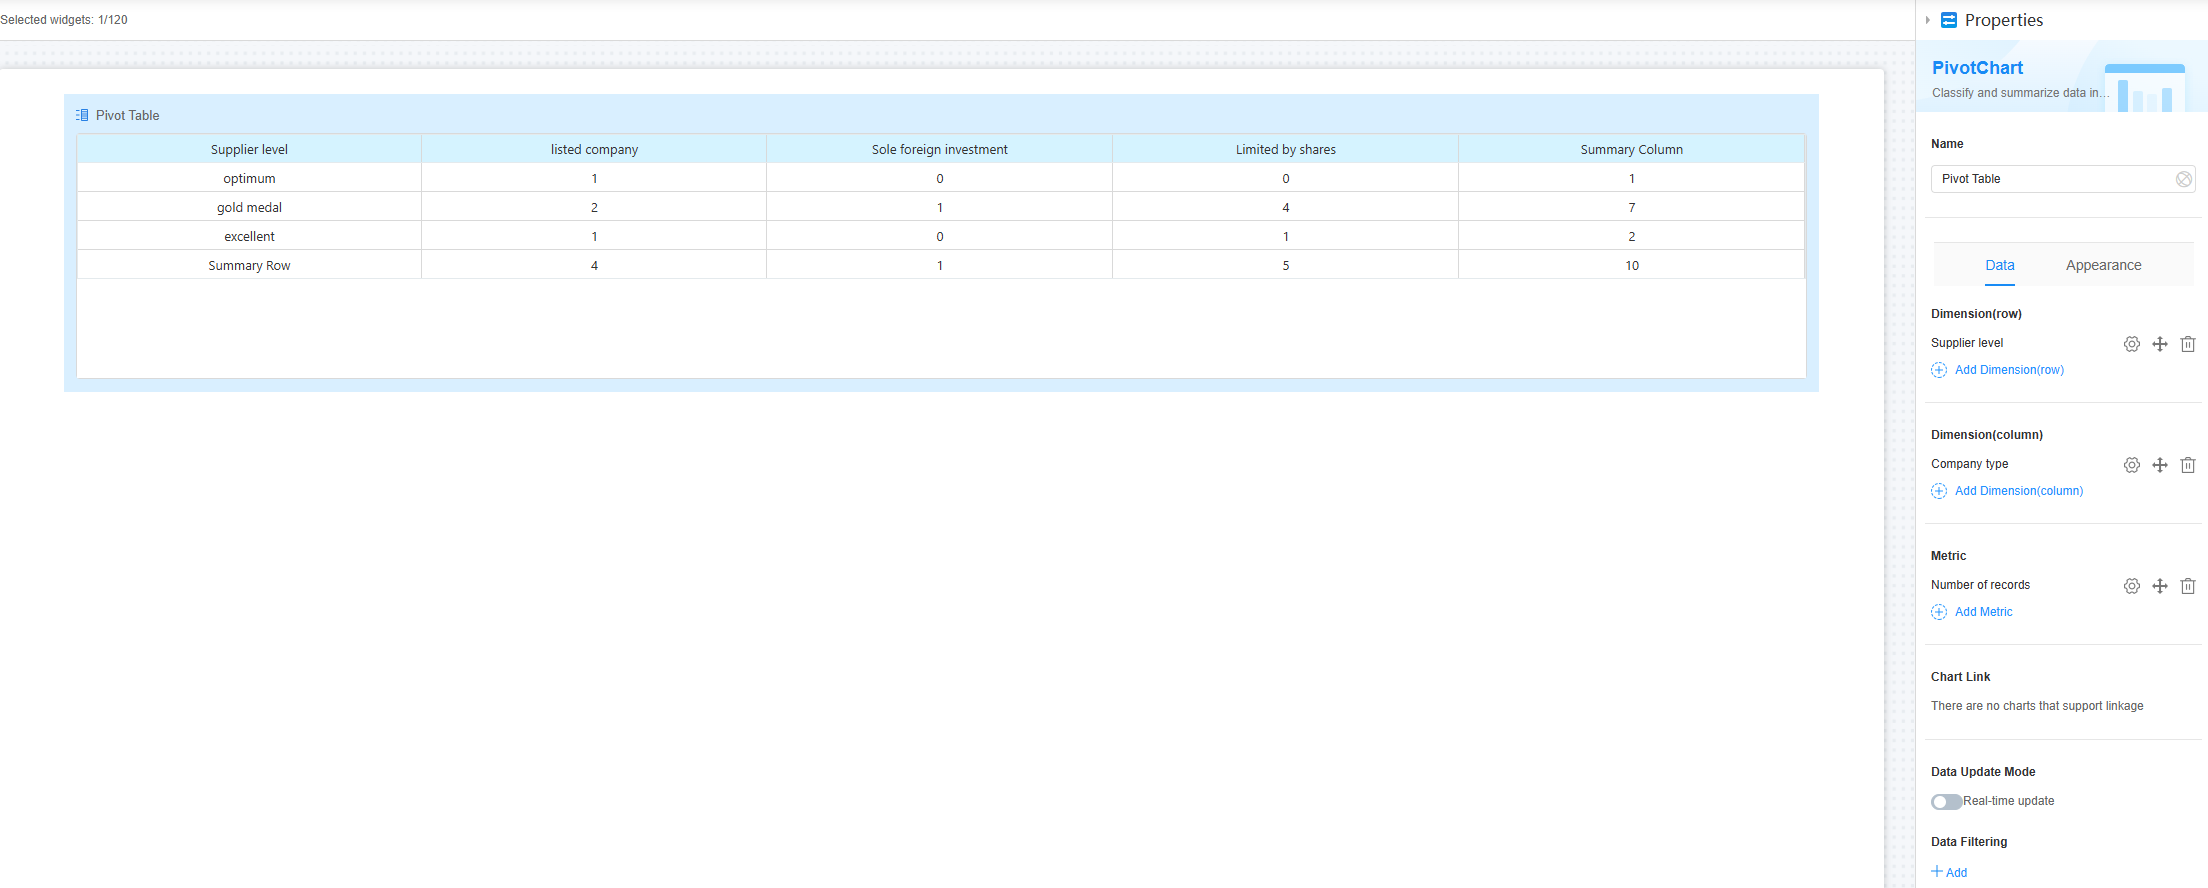Delete the Company type dimension
This screenshot has height=888, width=2208.
[x=2188, y=465]
